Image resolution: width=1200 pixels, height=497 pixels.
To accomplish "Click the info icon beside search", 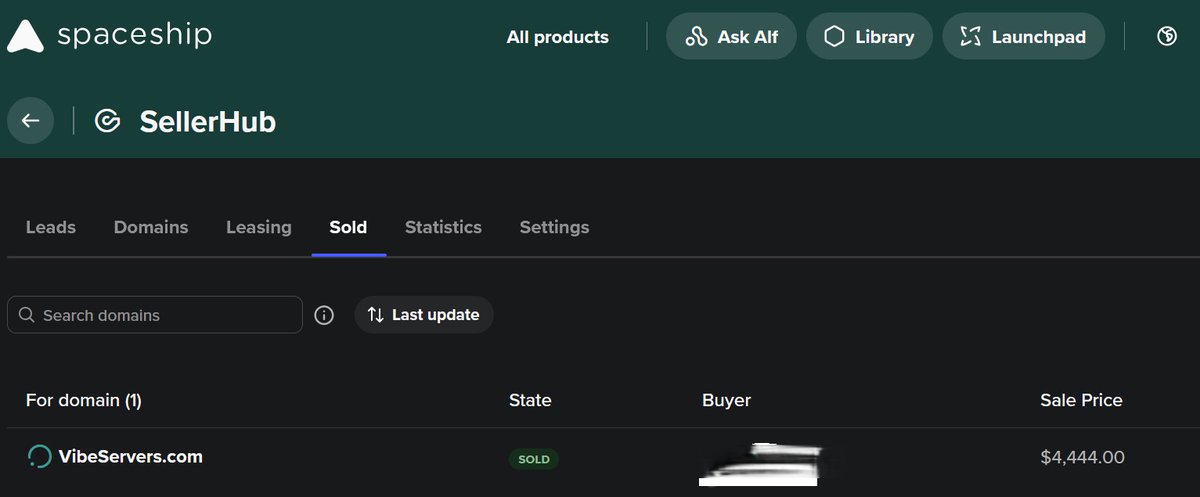I will (324, 315).
